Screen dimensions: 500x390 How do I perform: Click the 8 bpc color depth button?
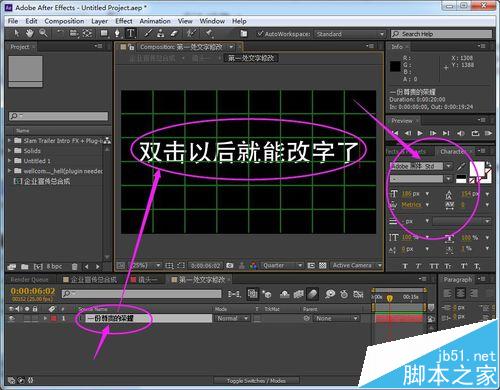coord(54,267)
